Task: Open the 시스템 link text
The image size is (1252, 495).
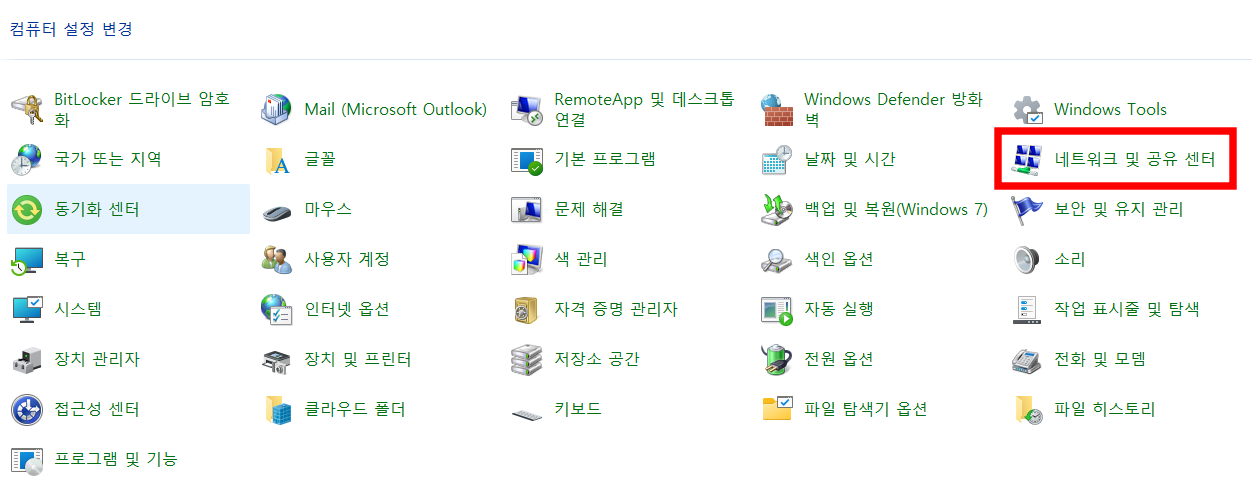Action: click(x=78, y=309)
